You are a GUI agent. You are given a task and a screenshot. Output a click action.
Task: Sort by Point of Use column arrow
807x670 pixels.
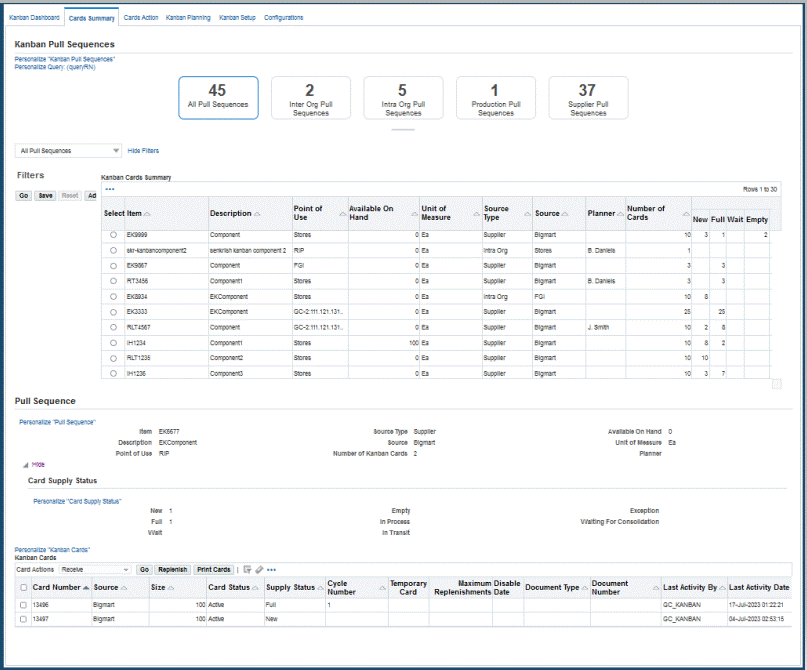pyautogui.click(x=343, y=214)
